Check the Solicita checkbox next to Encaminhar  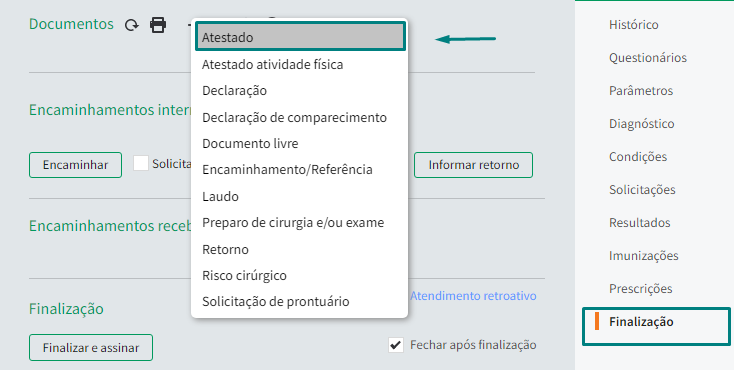click(x=141, y=163)
